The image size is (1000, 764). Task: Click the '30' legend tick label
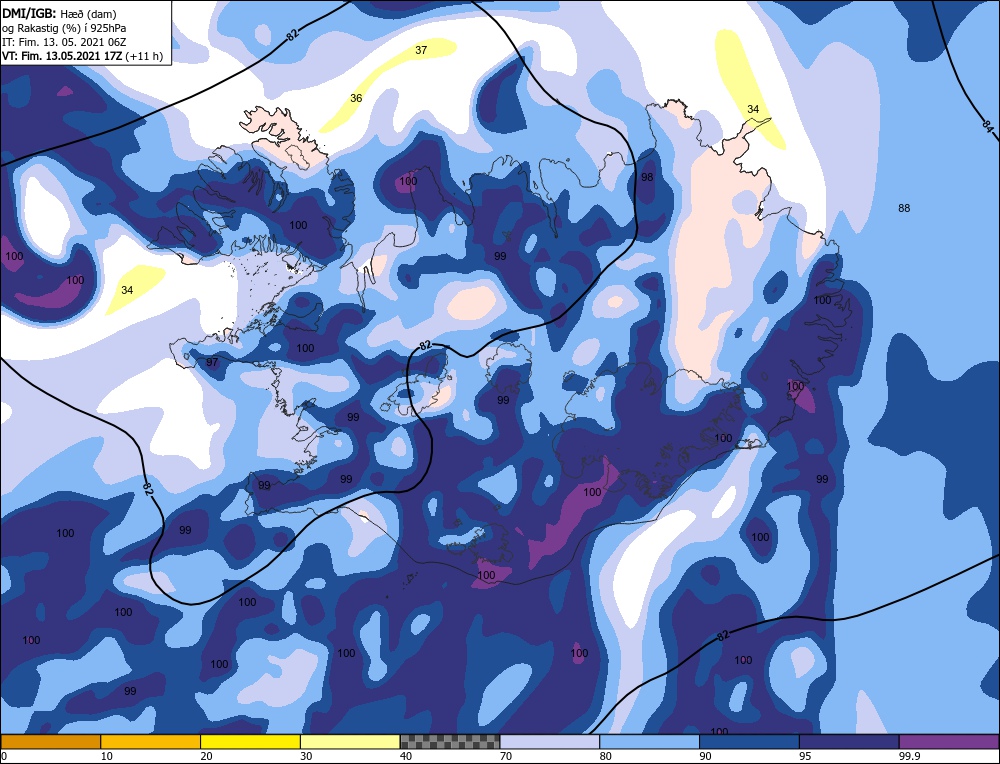[306, 756]
